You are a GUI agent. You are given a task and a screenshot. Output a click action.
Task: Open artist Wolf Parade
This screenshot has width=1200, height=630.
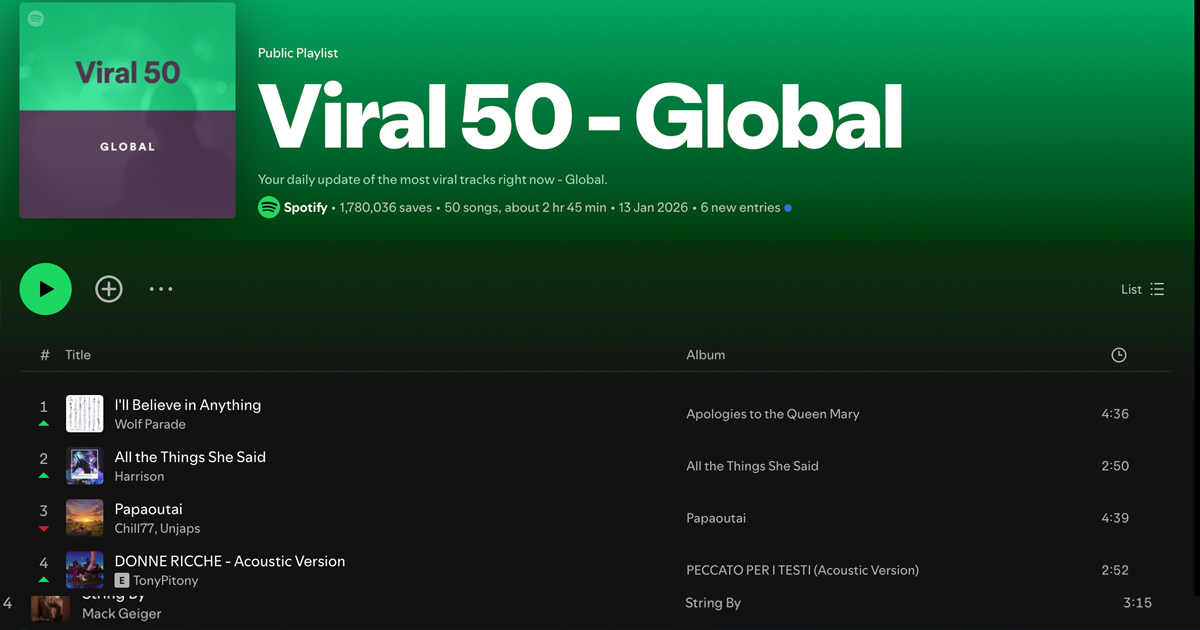[x=150, y=424]
